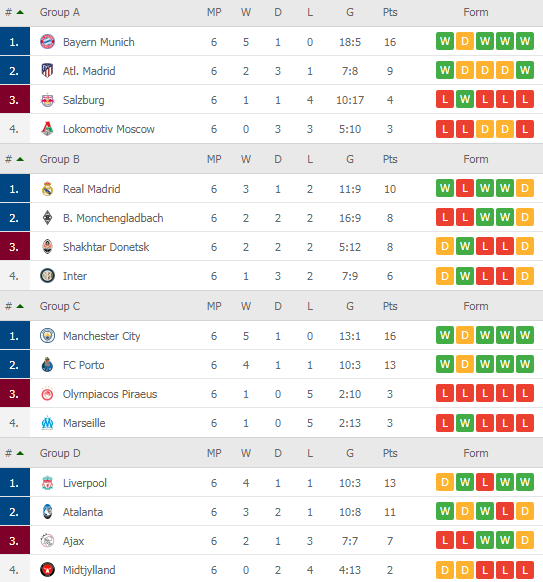Viewport: 543px width, 582px height.
Task: Click the Inter club crest
Action: (x=48, y=276)
